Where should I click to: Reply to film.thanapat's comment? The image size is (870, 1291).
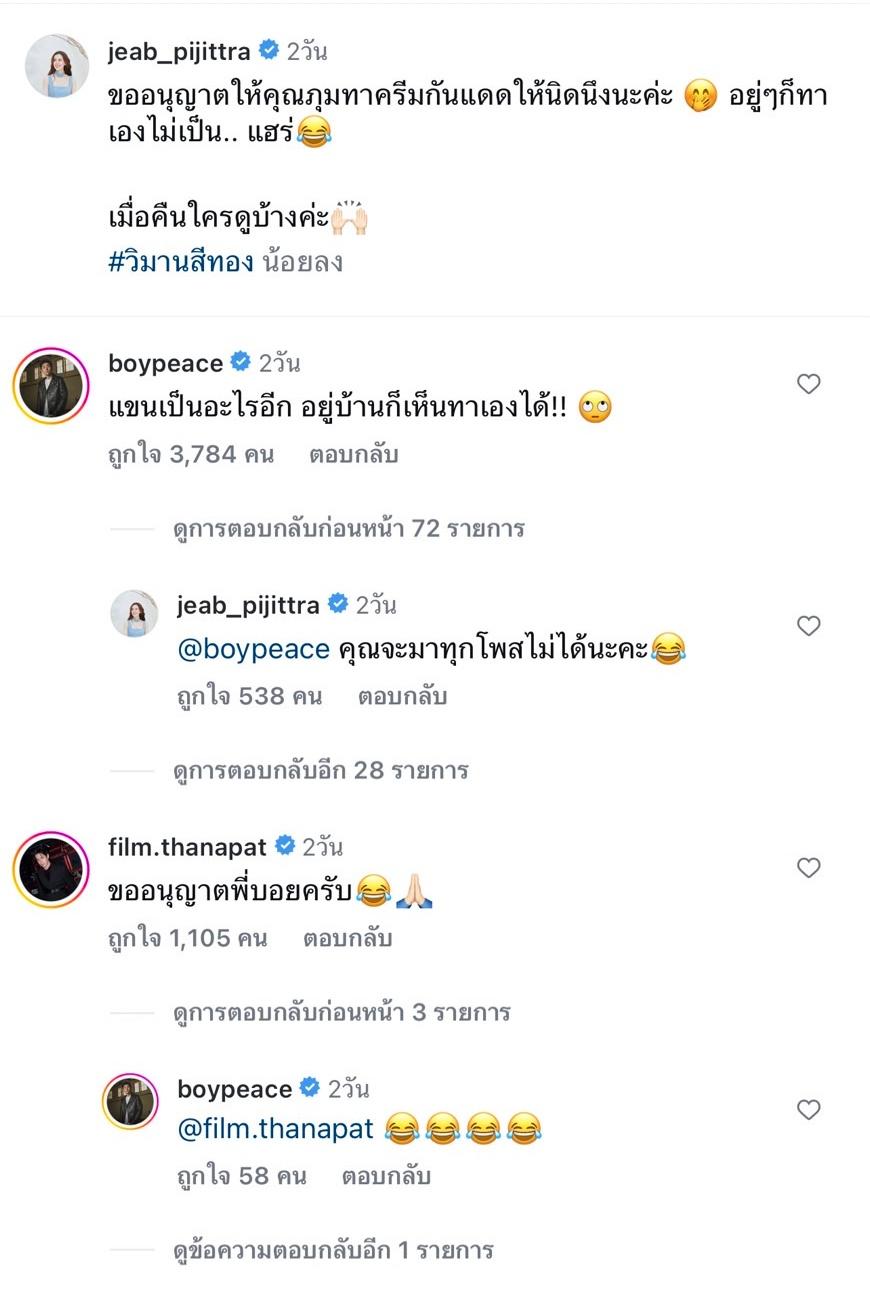(346, 939)
